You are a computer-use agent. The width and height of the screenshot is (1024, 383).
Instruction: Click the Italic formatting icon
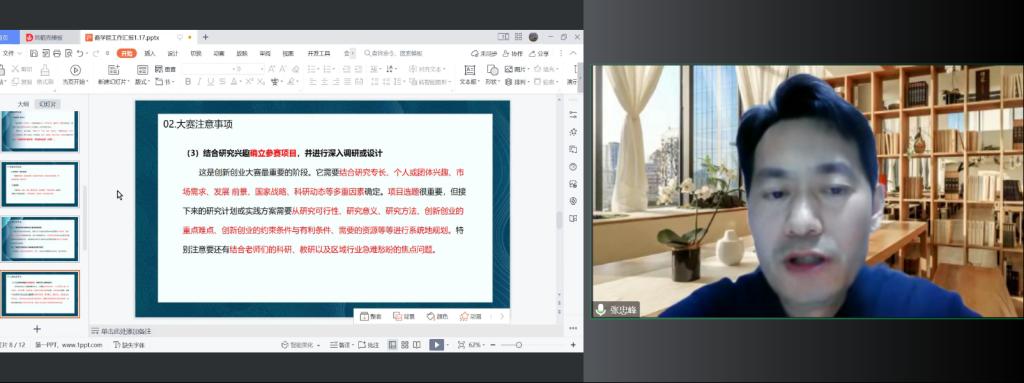[x=199, y=82]
